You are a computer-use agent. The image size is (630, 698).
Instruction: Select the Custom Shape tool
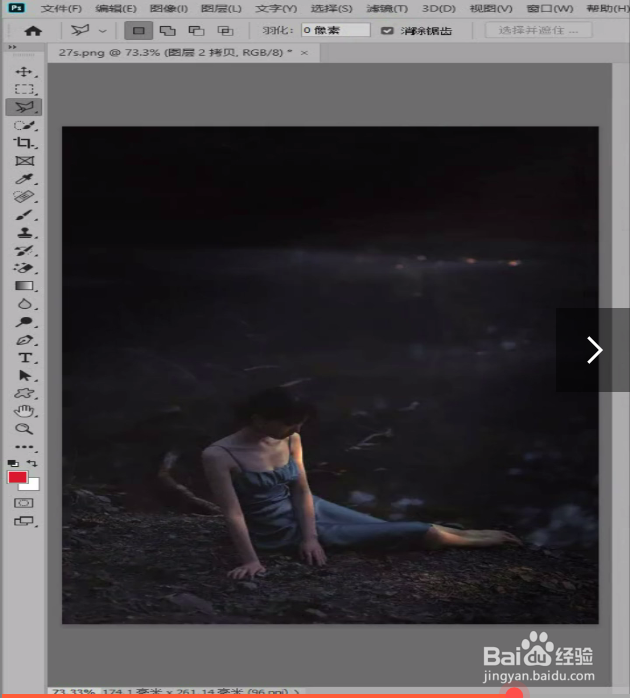24,394
